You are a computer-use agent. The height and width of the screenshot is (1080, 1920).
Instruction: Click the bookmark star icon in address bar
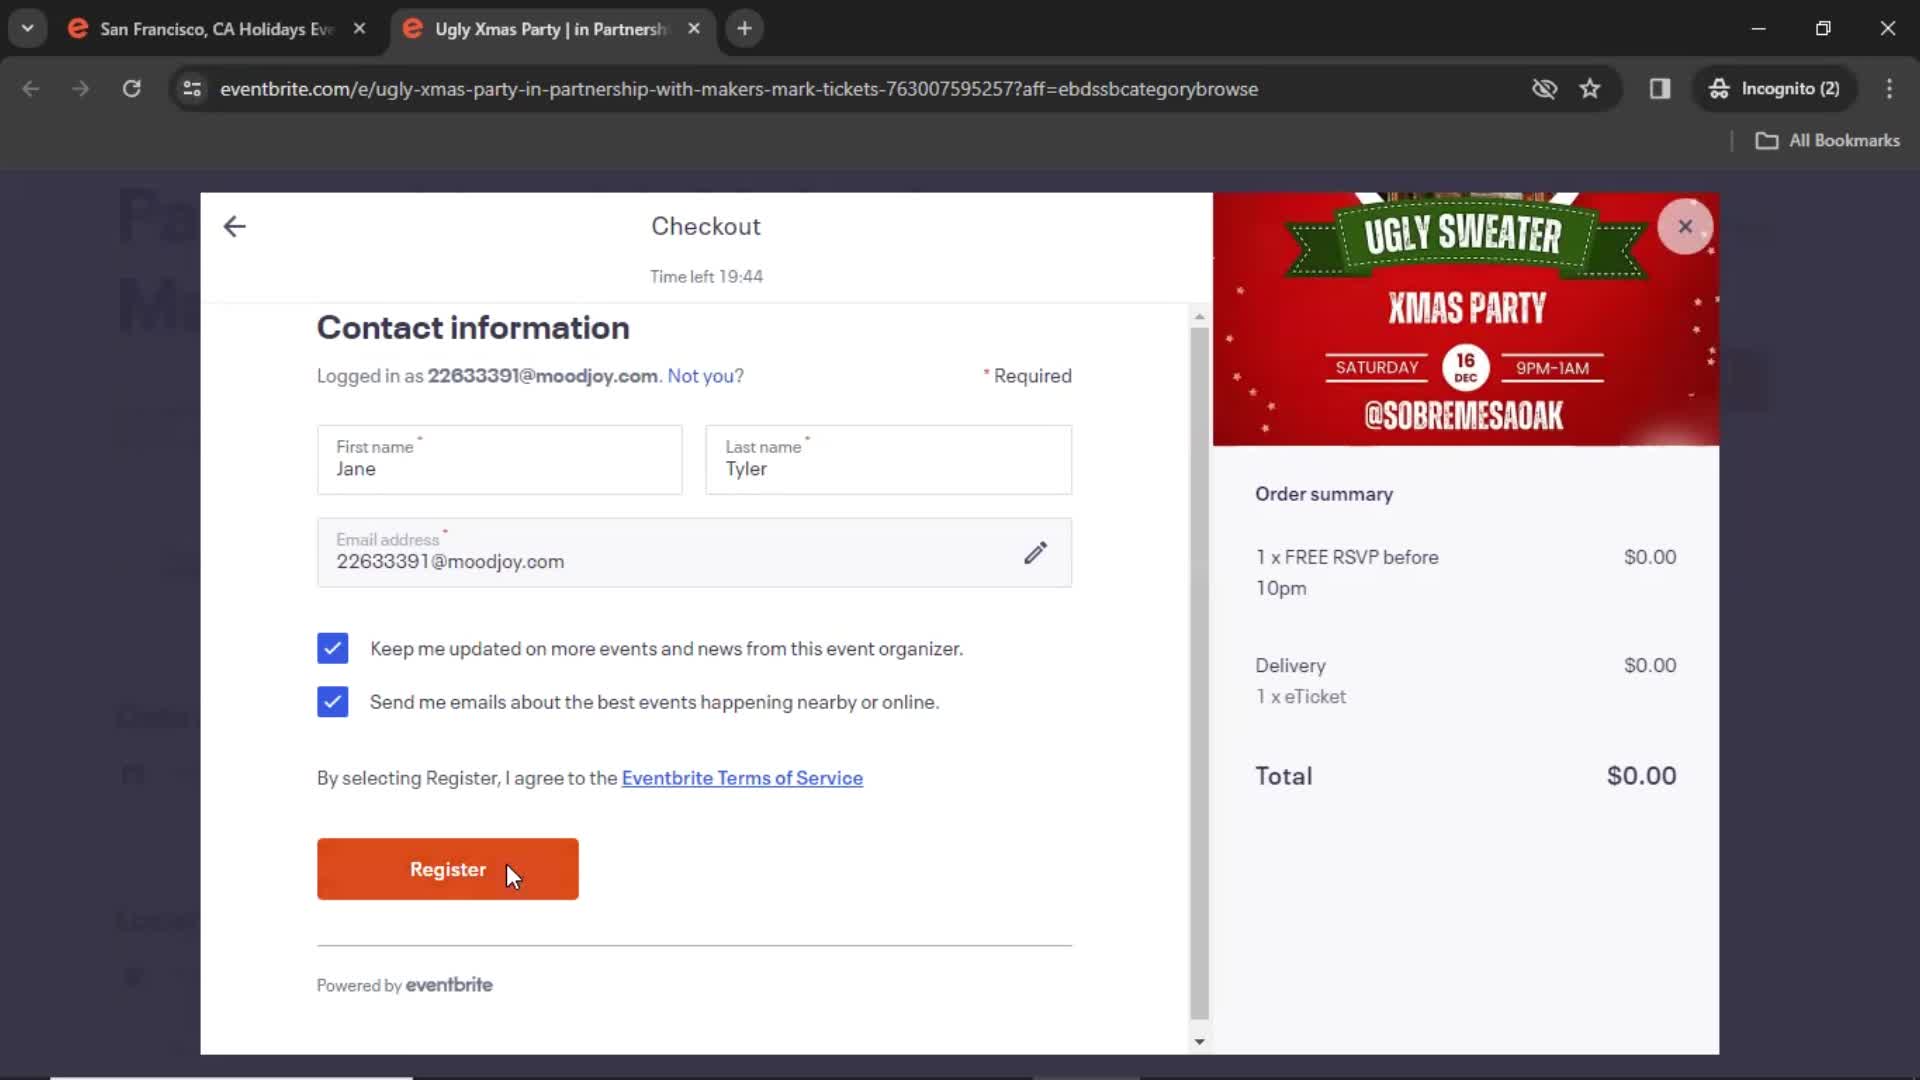point(1590,88)
